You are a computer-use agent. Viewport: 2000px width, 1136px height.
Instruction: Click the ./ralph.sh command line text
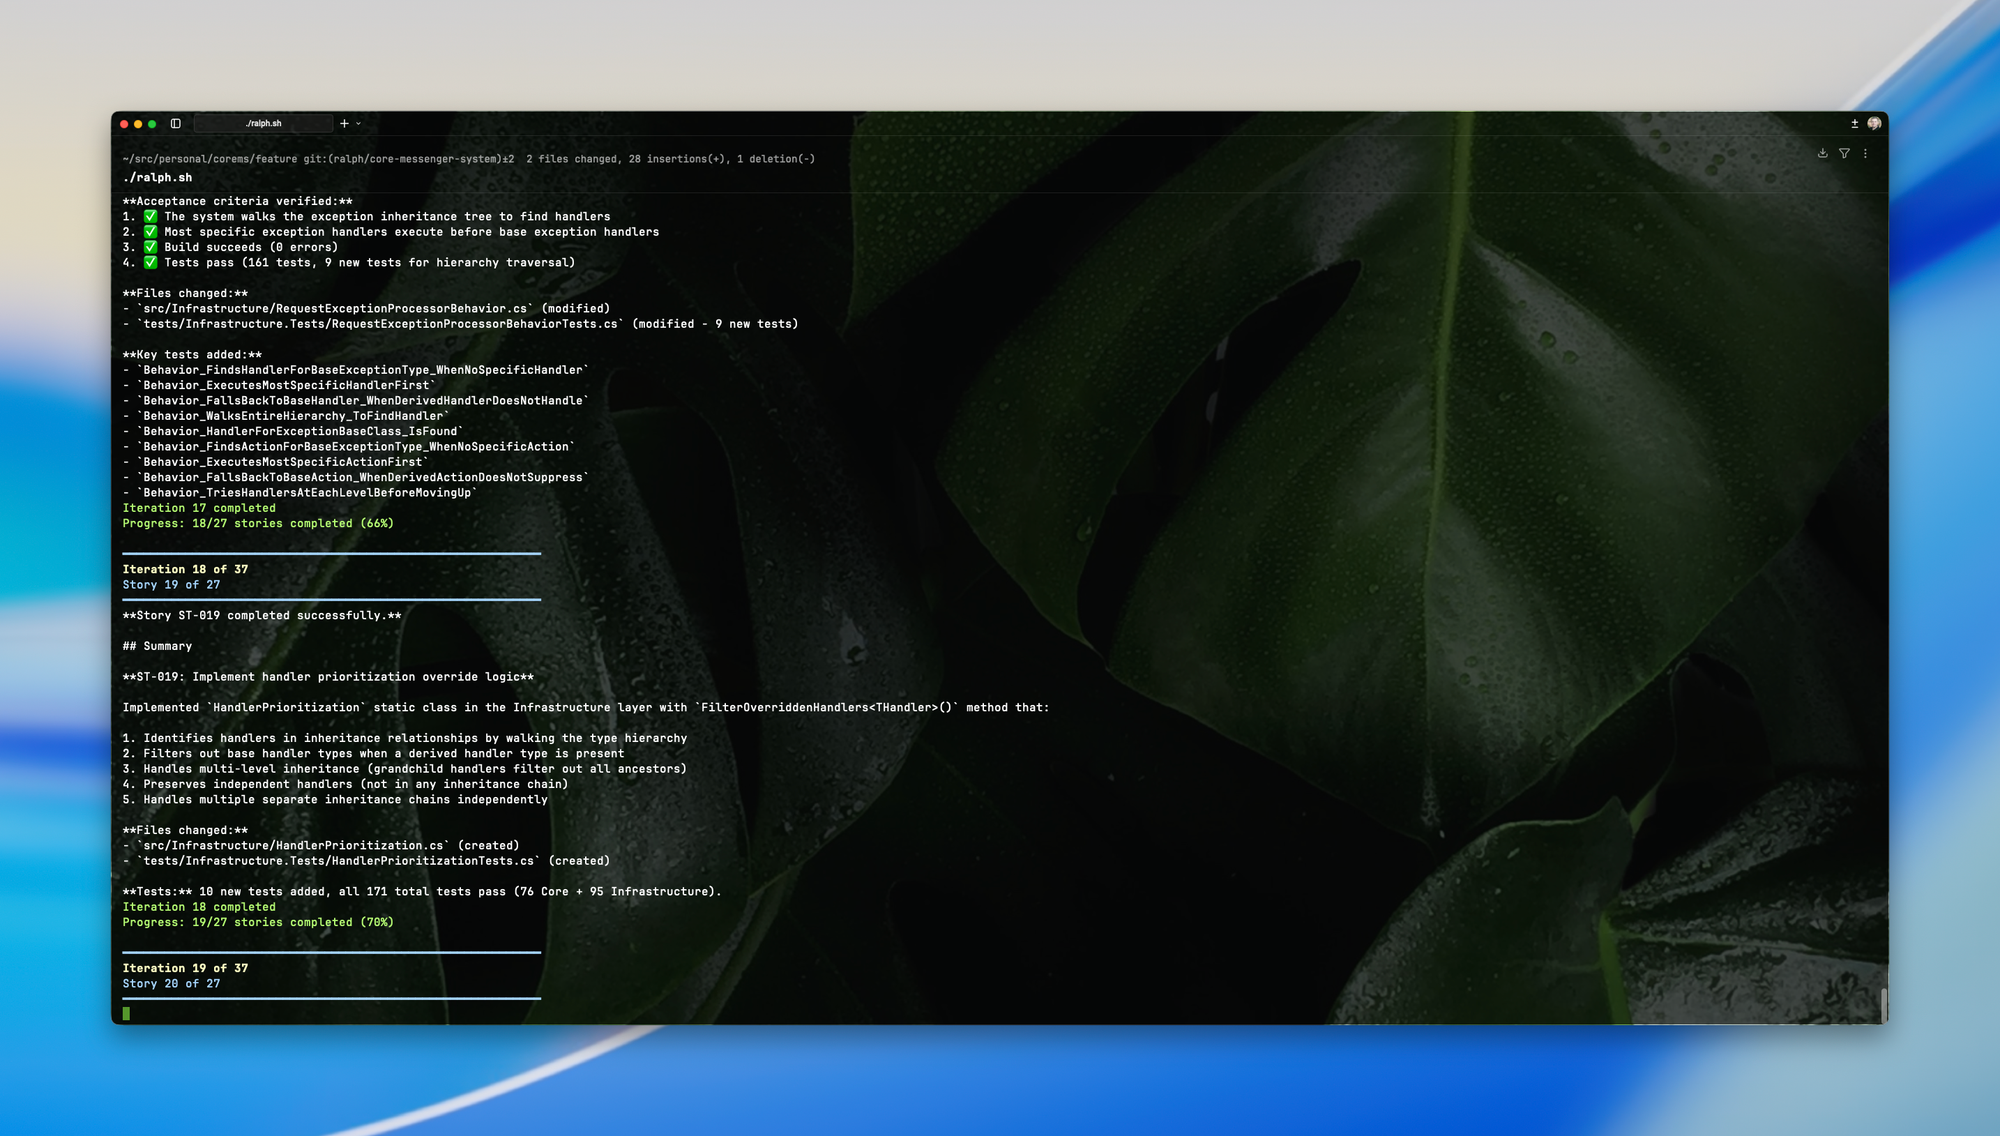coord(157,178)
